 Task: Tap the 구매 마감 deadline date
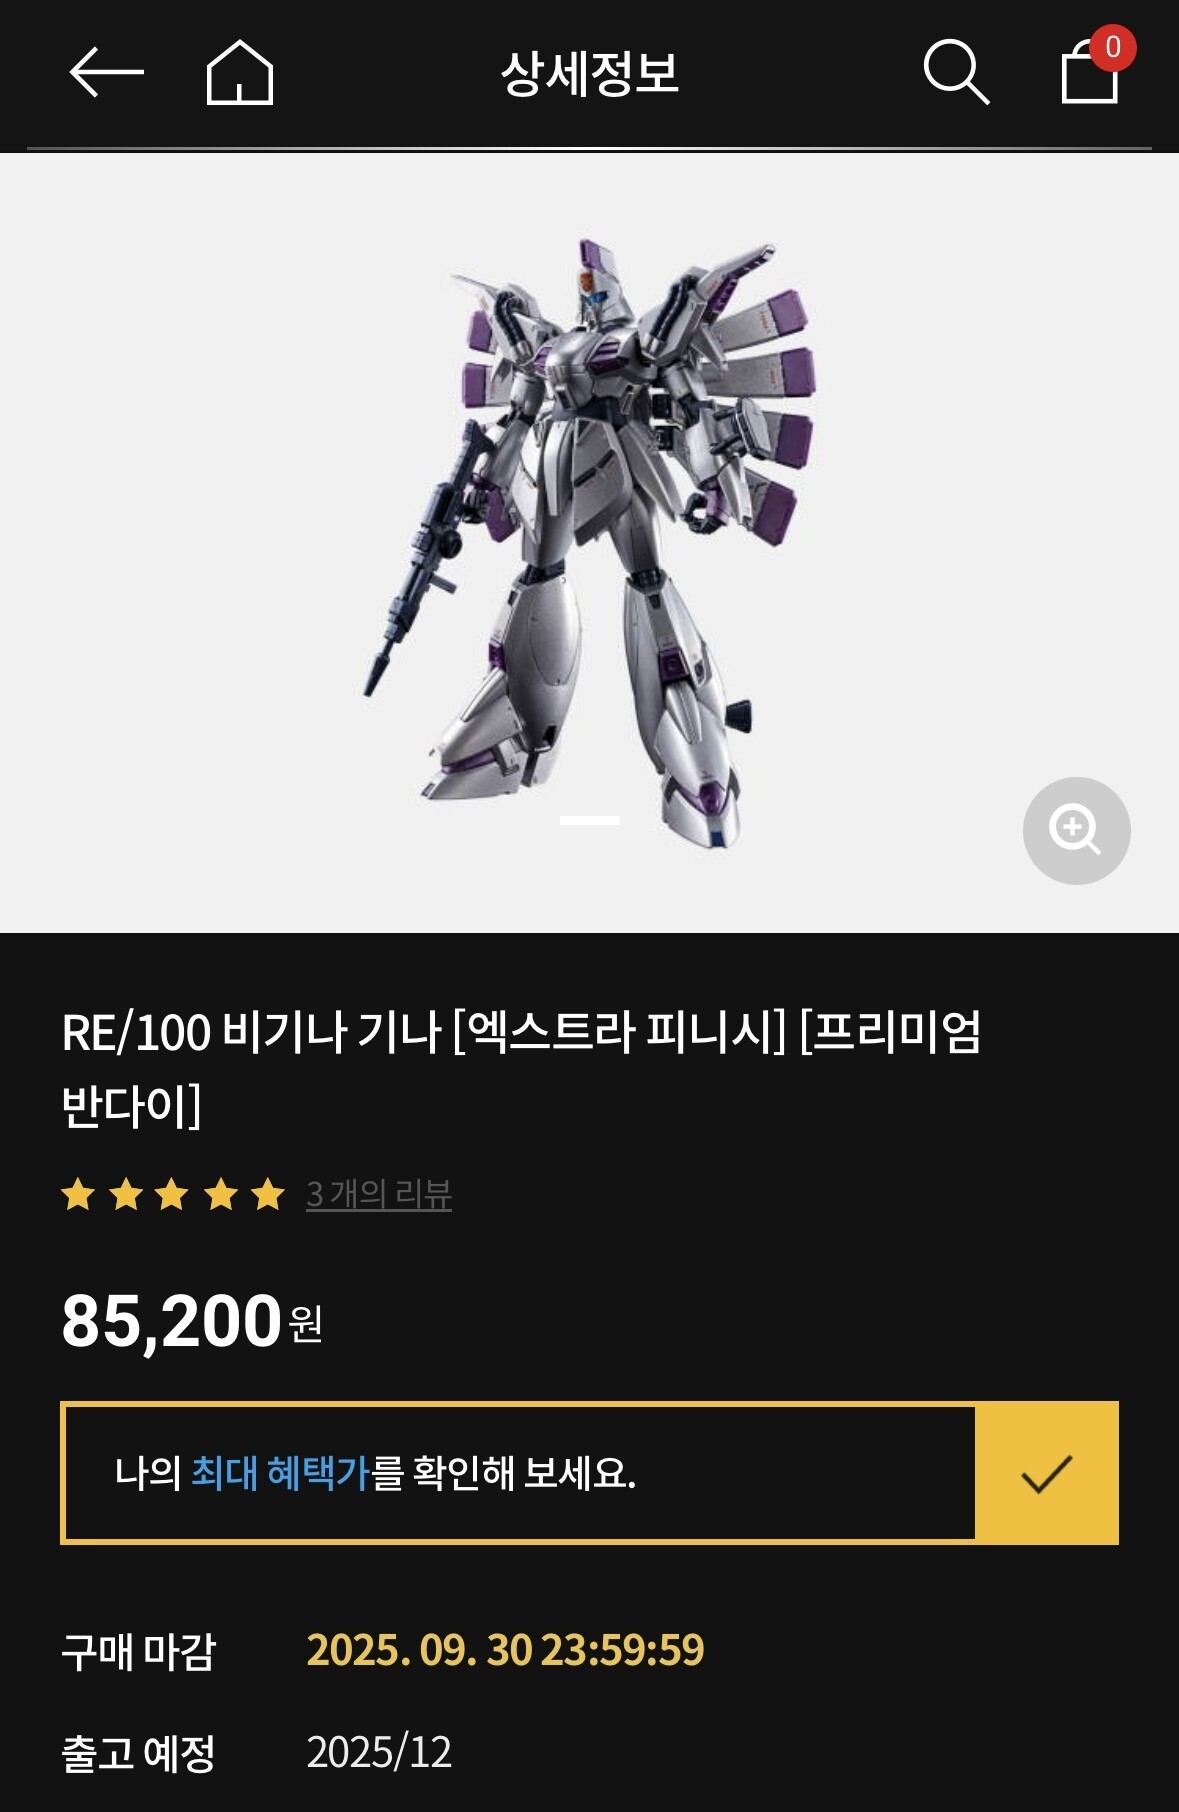(505, 1650)
